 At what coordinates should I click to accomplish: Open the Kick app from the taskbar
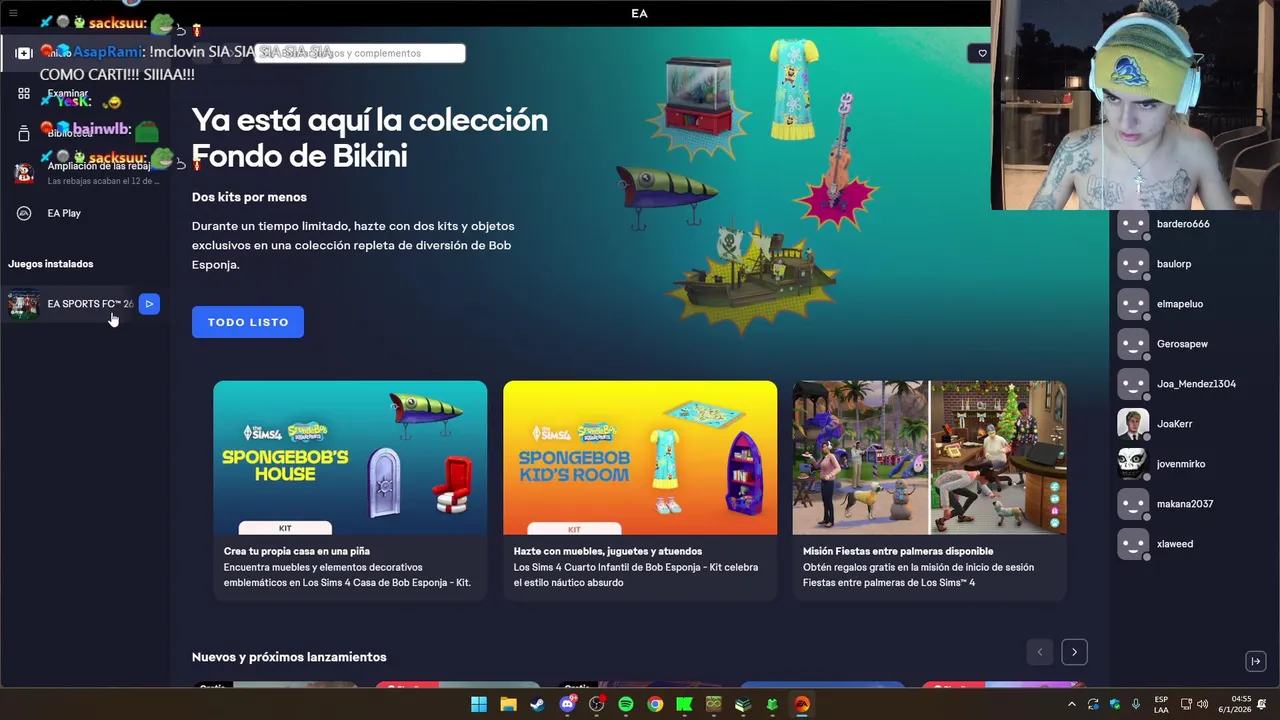coord(684,704)
